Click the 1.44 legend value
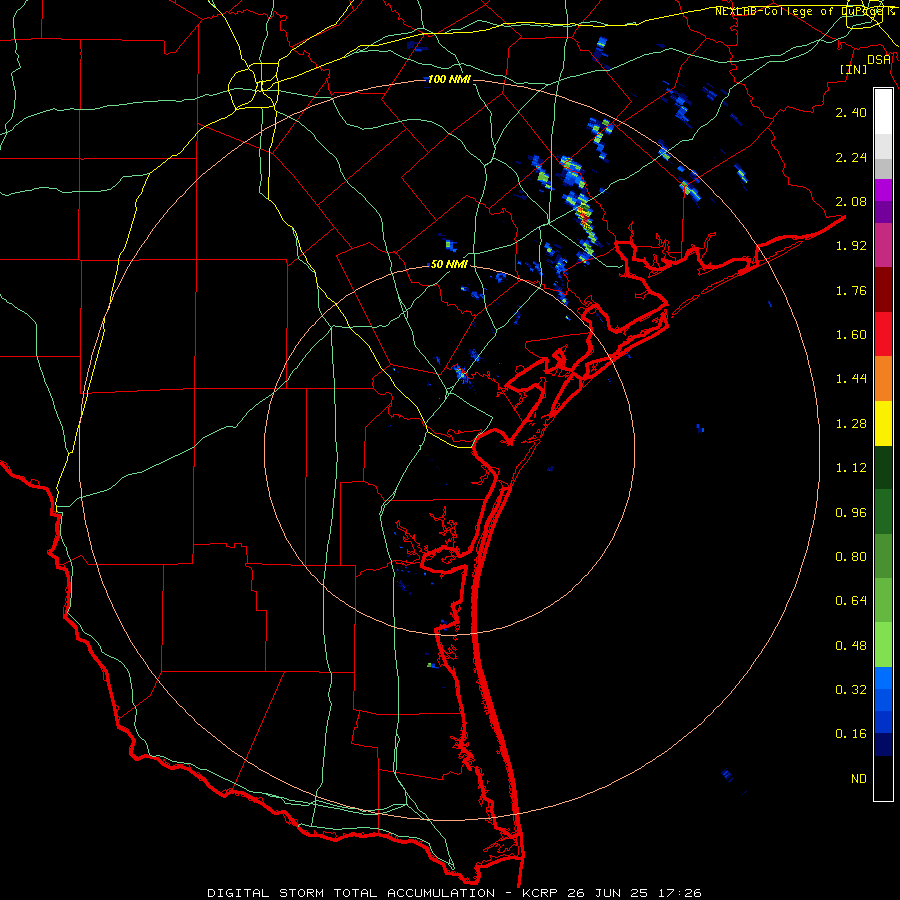The height and width of the screenshot is (900, 900). click(x=851, y=379)
